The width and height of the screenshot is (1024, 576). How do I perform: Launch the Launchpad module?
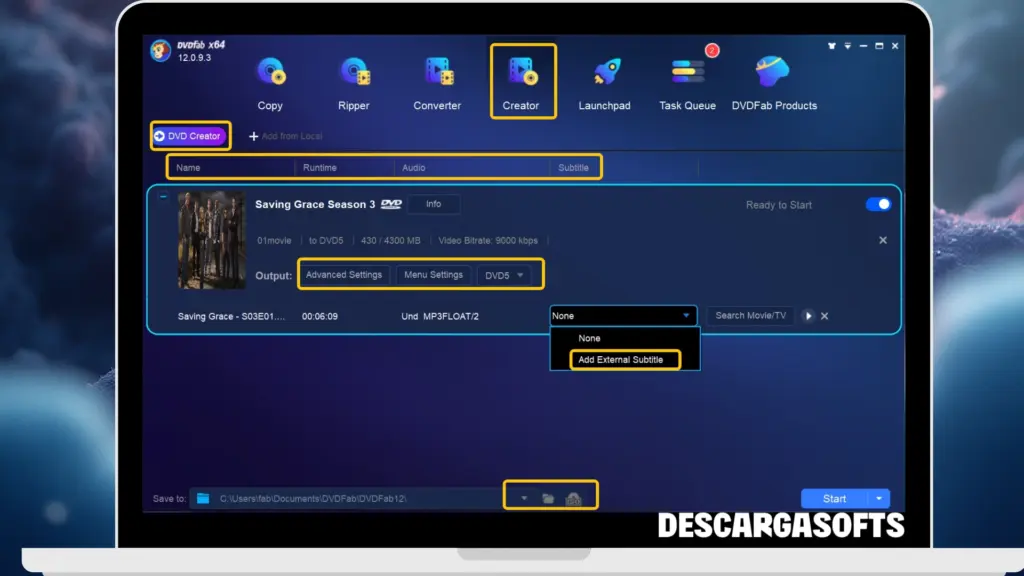coord(604,80)
